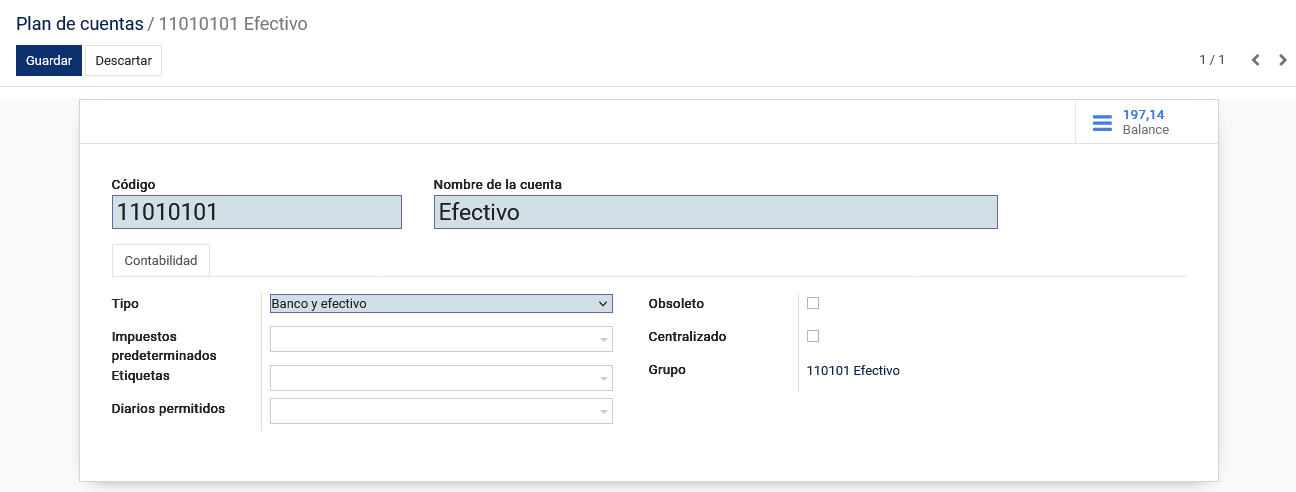Toggle the Obsoleto checkbox
The height and width of the screenshot is (492, 1296).
(813, 303)
